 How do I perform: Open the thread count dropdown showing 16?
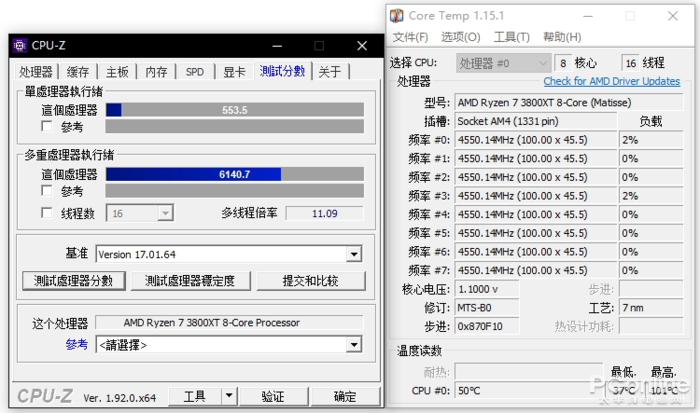tap(140, 213)
